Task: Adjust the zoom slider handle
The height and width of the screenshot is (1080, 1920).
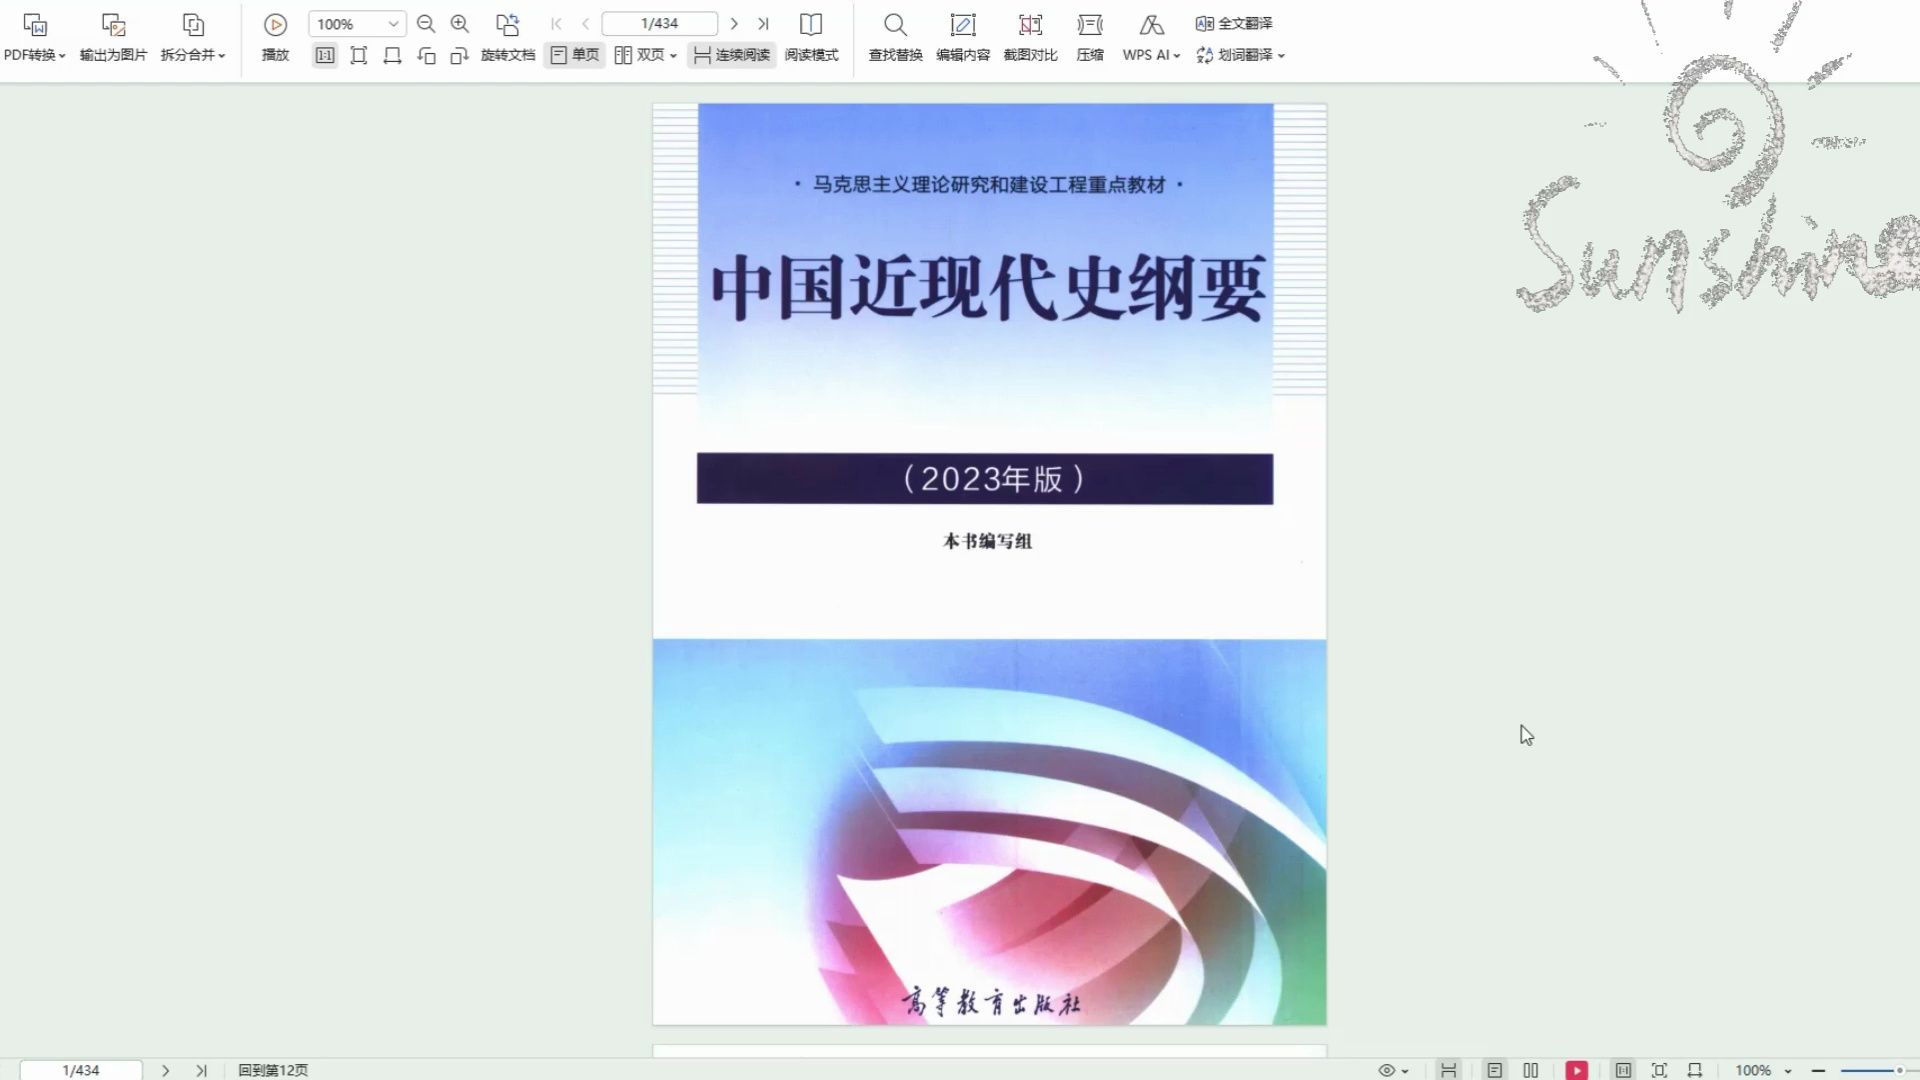Action: 1899,1070
